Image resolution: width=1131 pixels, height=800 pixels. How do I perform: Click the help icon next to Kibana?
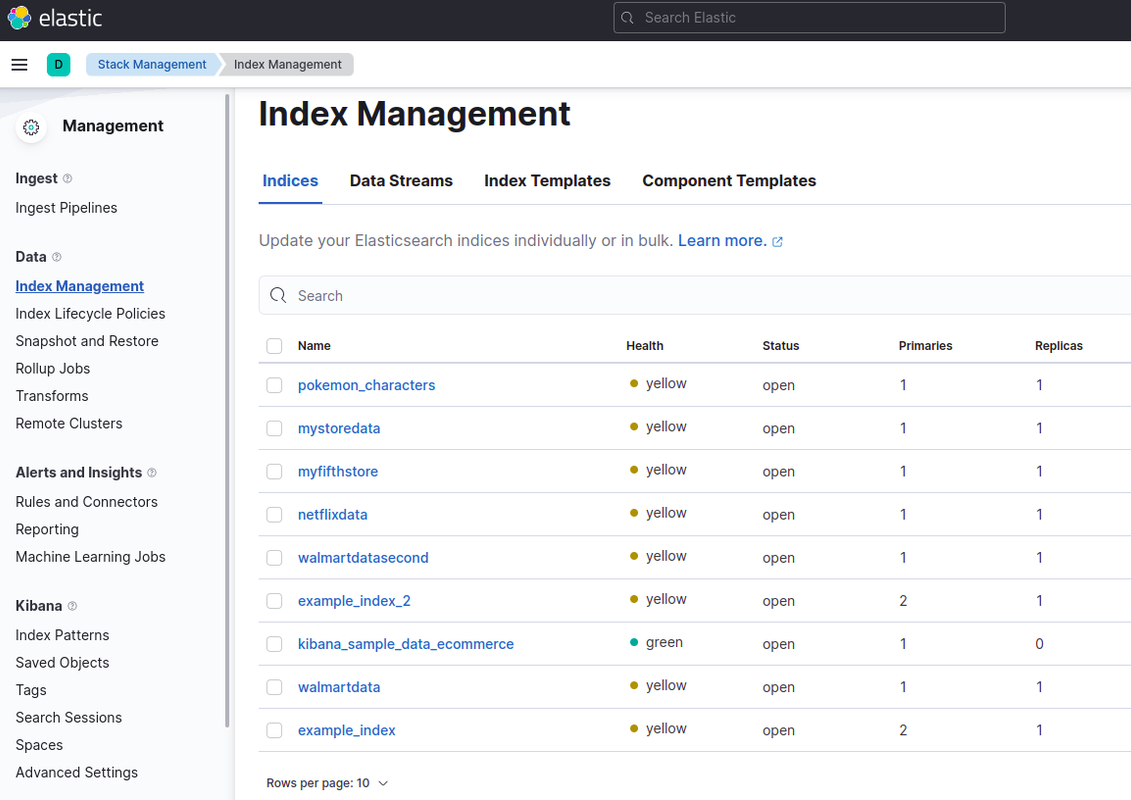click(x=72, y=606)
